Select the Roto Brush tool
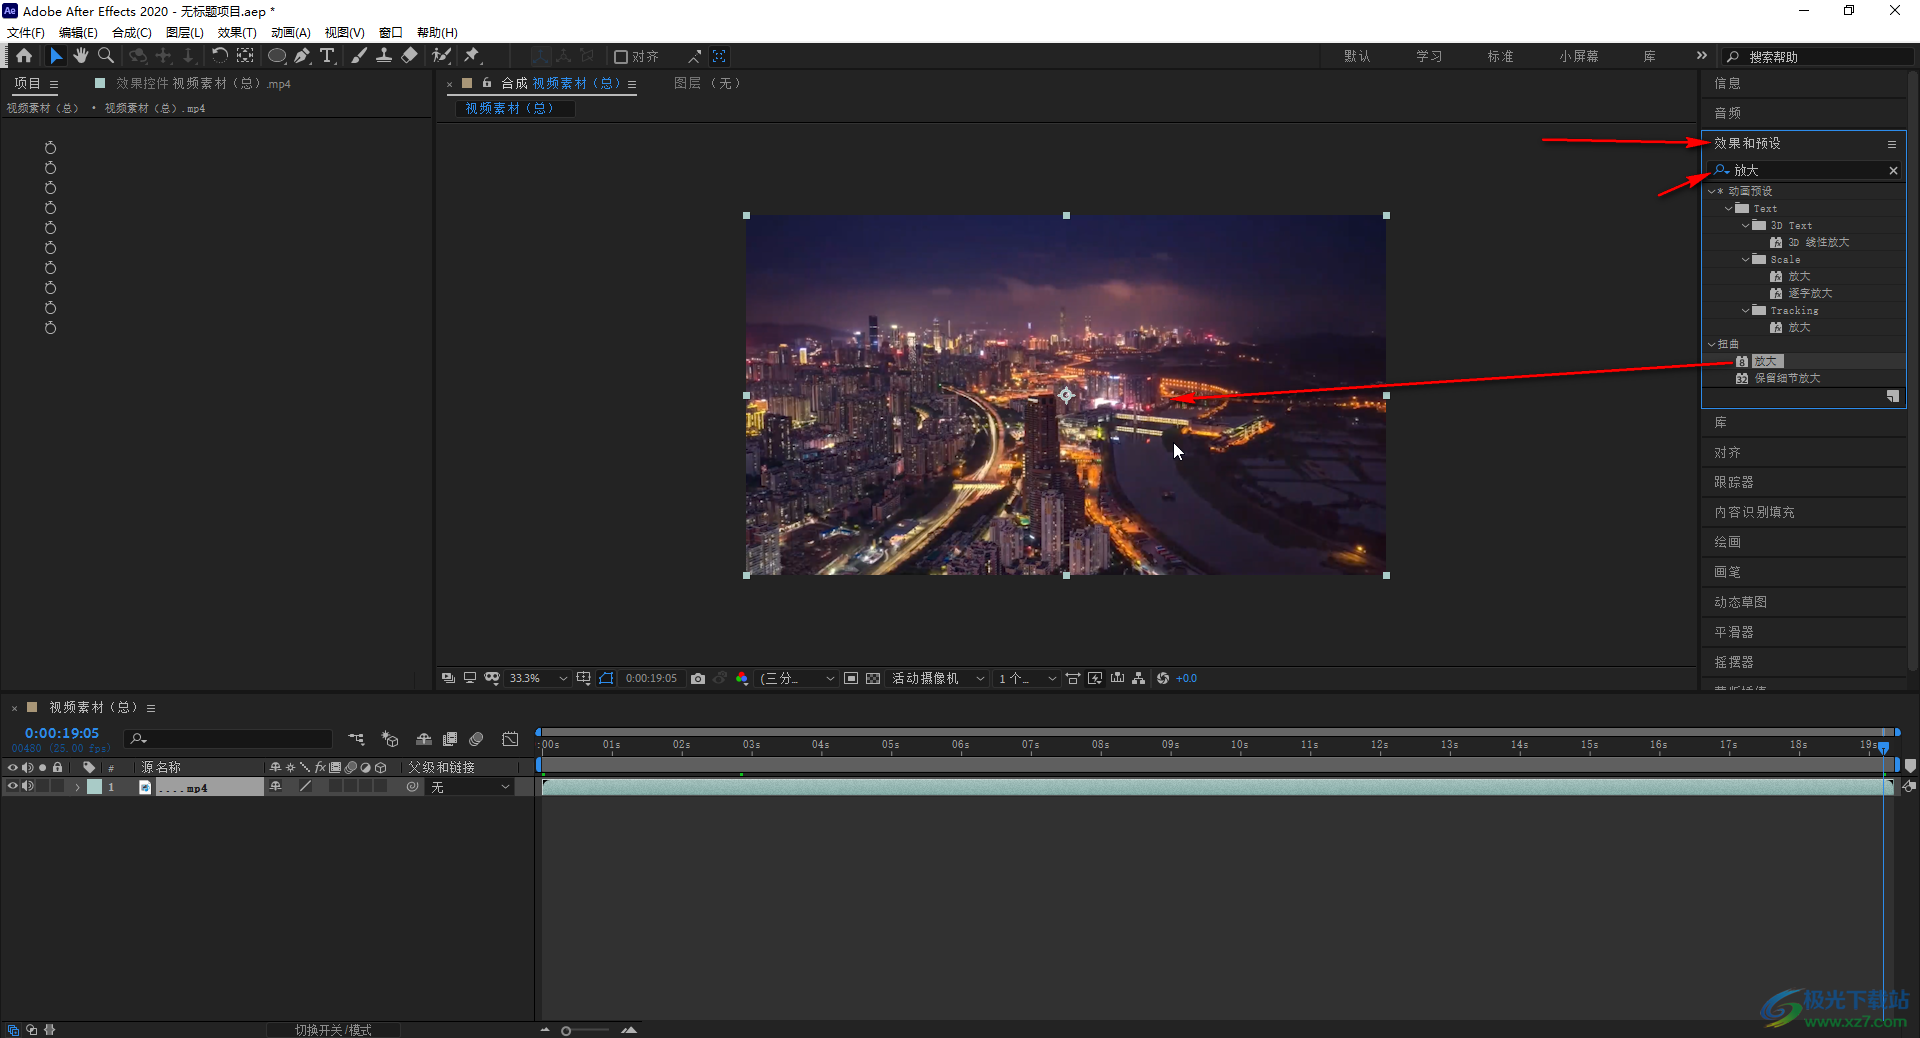This screenshot has width=1920, height=1038. coord(441,56)
